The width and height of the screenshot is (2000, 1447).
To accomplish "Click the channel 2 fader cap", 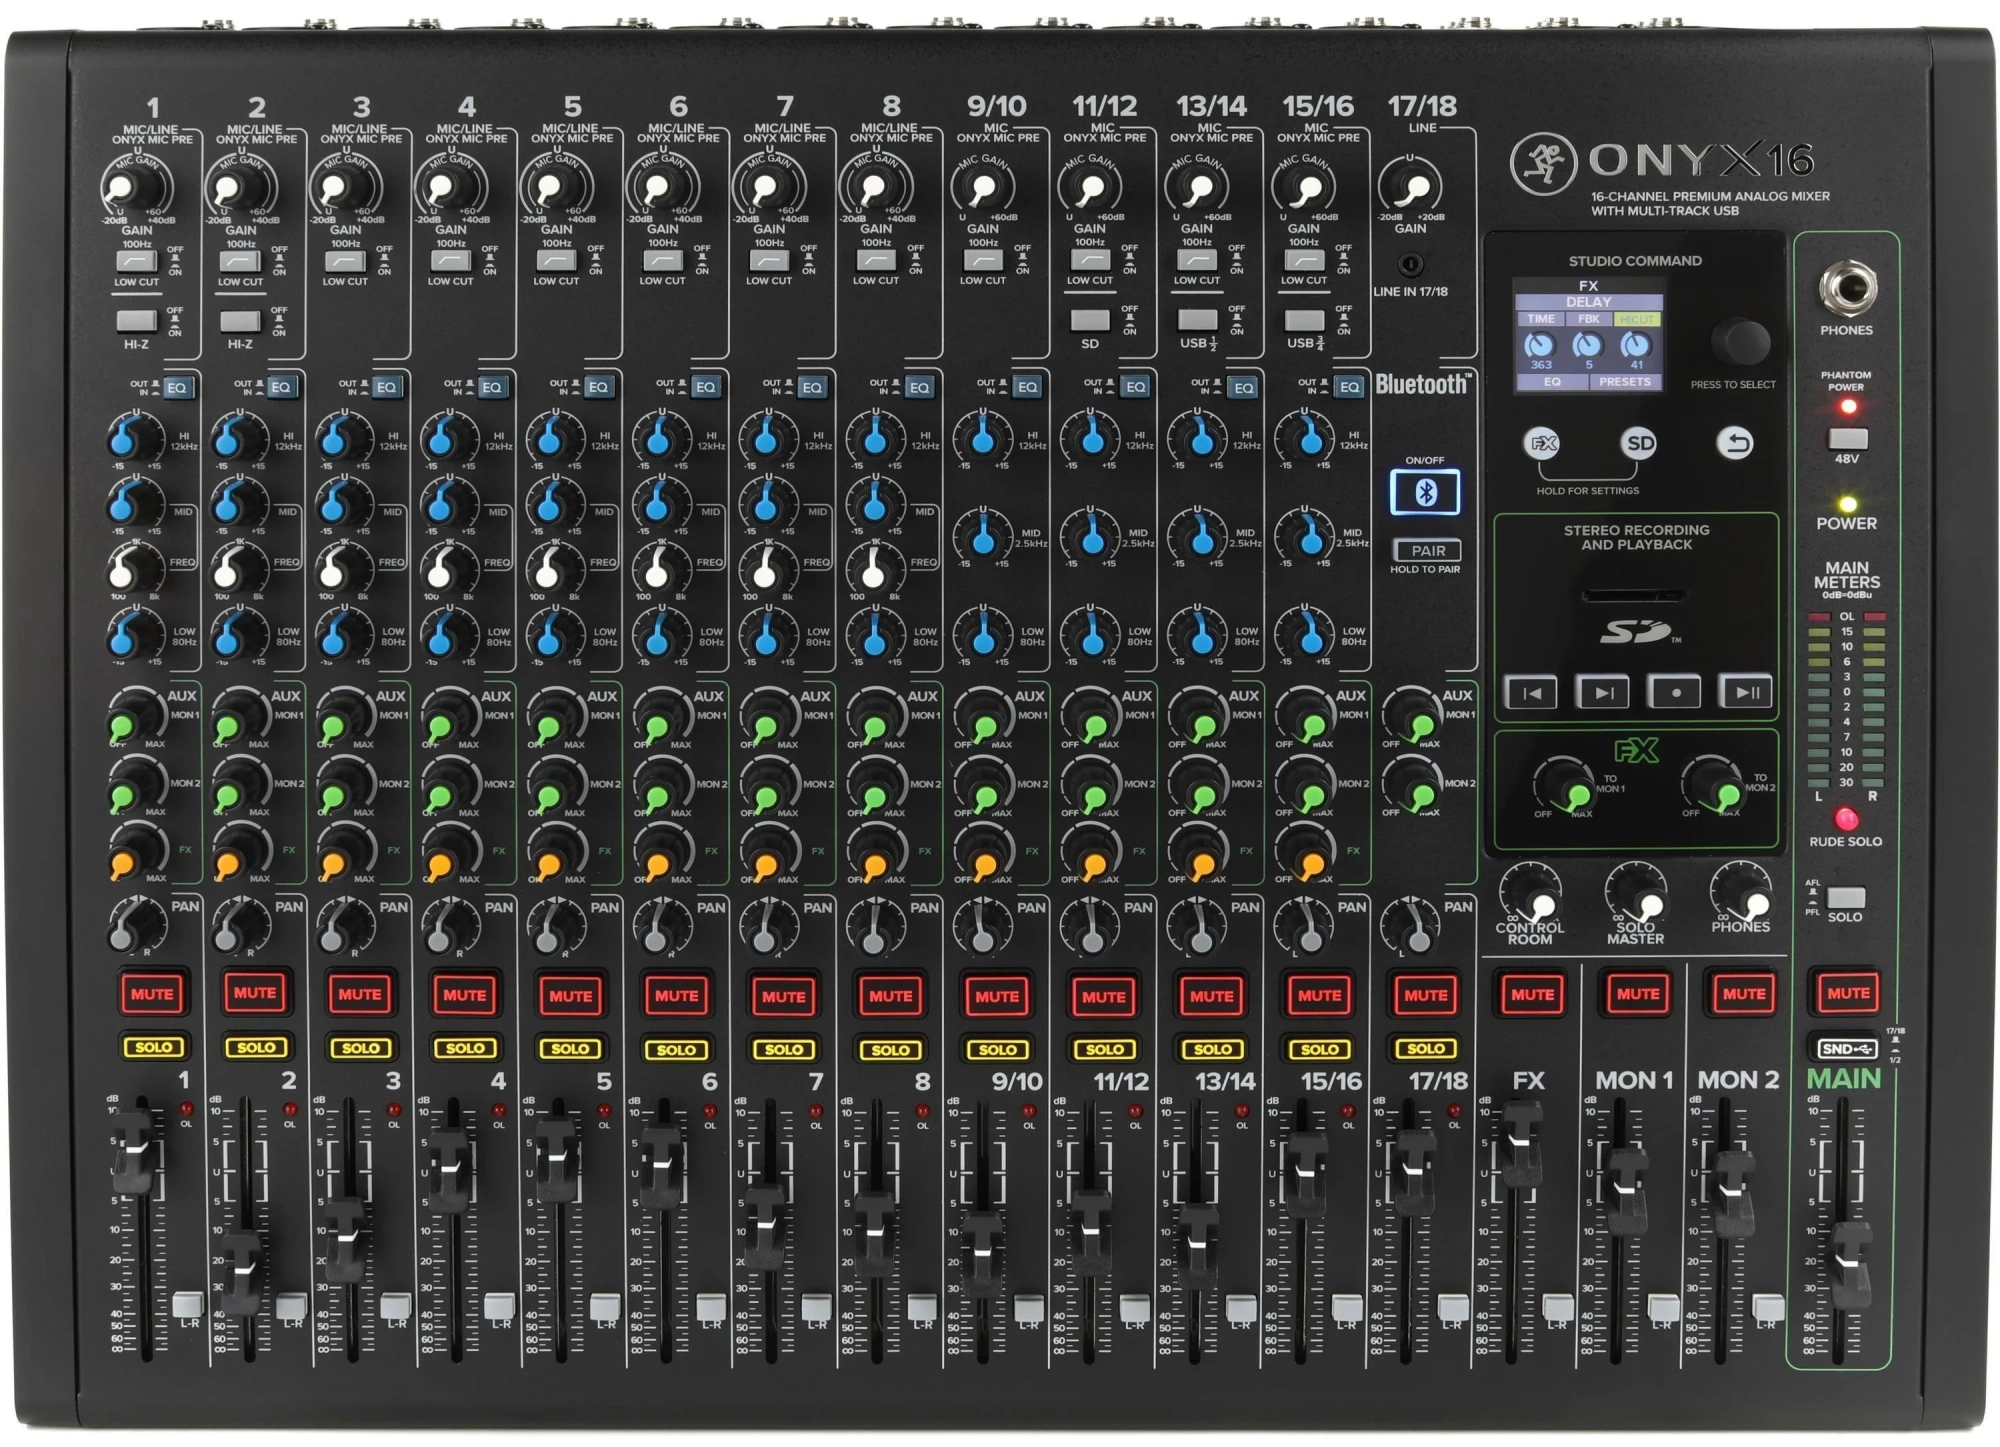I will tap(241, 1273).
